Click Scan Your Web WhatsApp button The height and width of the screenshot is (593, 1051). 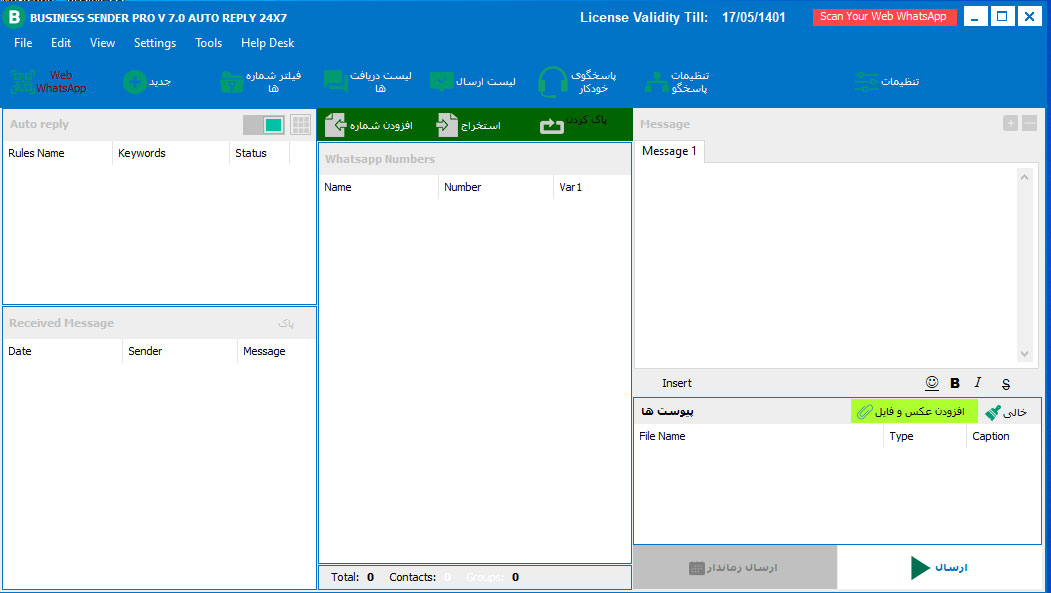[x=884, y=17]
